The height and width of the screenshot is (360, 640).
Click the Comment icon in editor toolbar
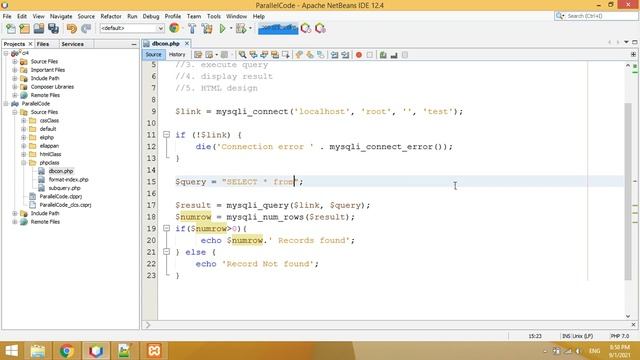point(383,55)
